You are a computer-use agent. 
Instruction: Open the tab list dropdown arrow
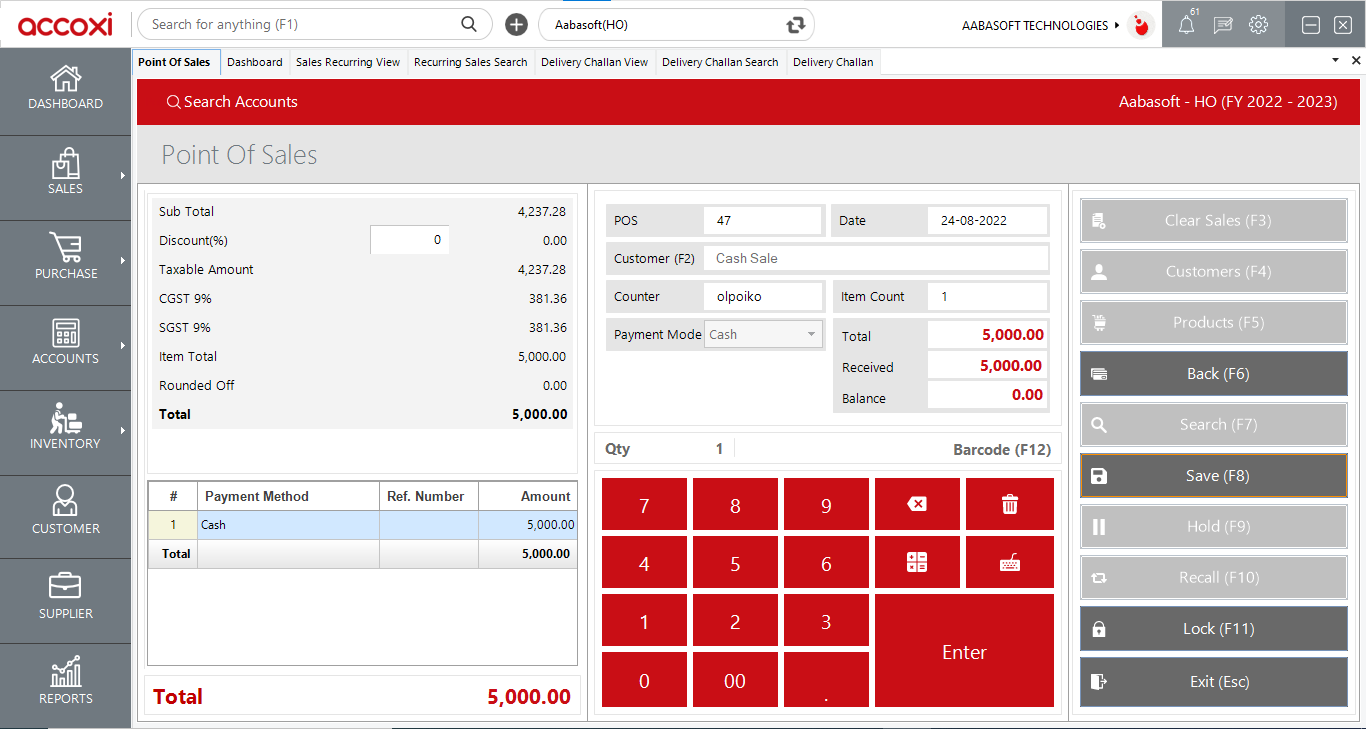[x=1335, y=61]
